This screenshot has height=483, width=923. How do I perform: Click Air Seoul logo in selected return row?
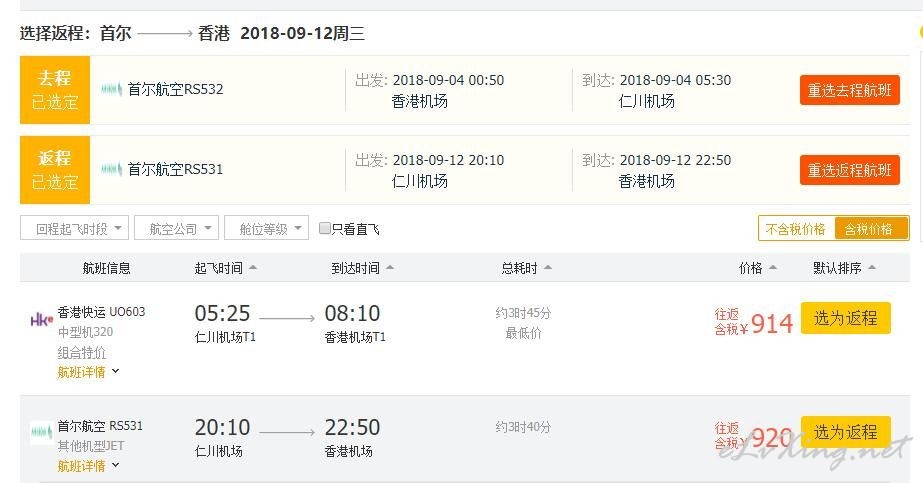point(111,169)
